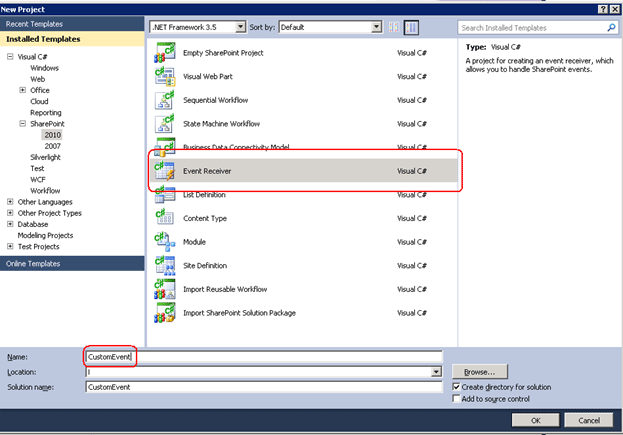Choose the Site Definition template icon

pyautogui.click(x=164, y=265)
